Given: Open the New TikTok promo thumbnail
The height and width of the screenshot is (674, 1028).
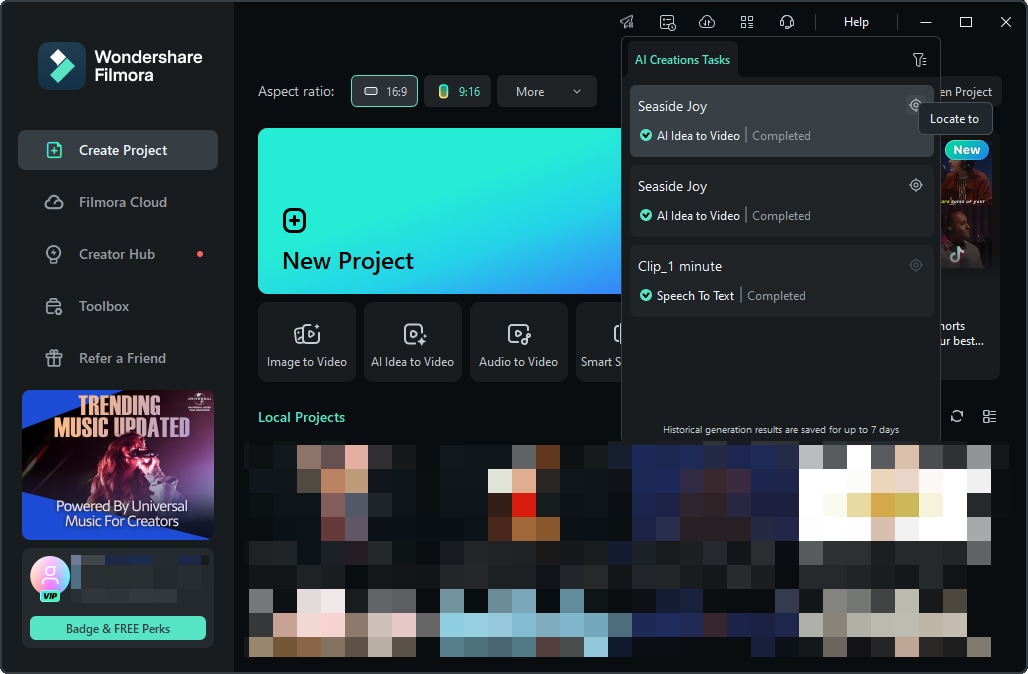Looking at the screenshot, I should pos(966,203).
